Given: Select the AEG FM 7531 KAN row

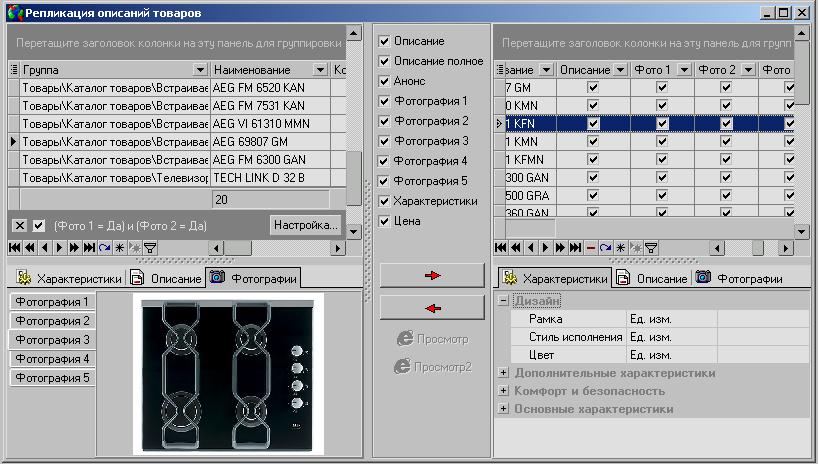Looking at the screenshot, I should click(x=177, y=105).
